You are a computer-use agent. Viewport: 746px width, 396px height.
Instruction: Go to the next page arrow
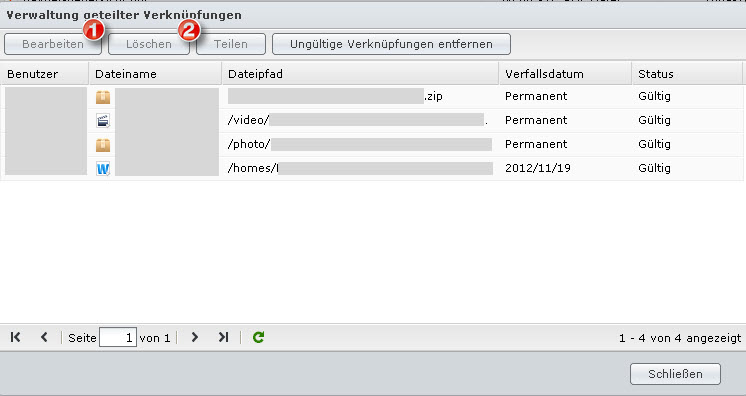pyautogui.click(x=194, y=337)
